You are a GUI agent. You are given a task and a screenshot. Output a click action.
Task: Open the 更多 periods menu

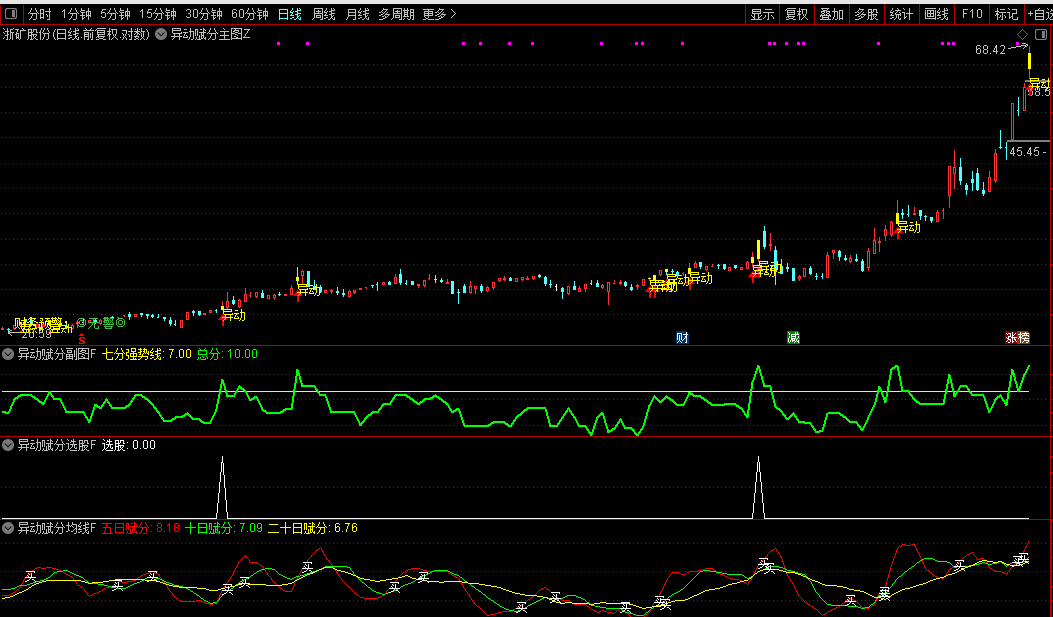438,14
